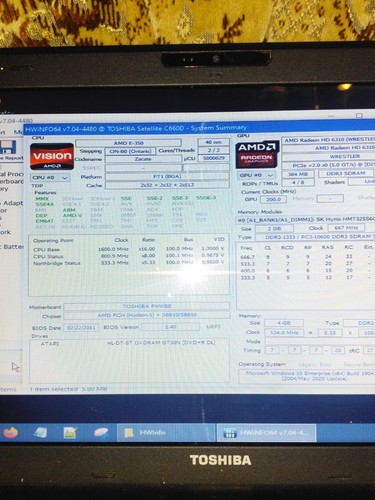Click the Northbridge Status row
The height and width of the screenshot is (500, 375).
click(x=129, y=263)
